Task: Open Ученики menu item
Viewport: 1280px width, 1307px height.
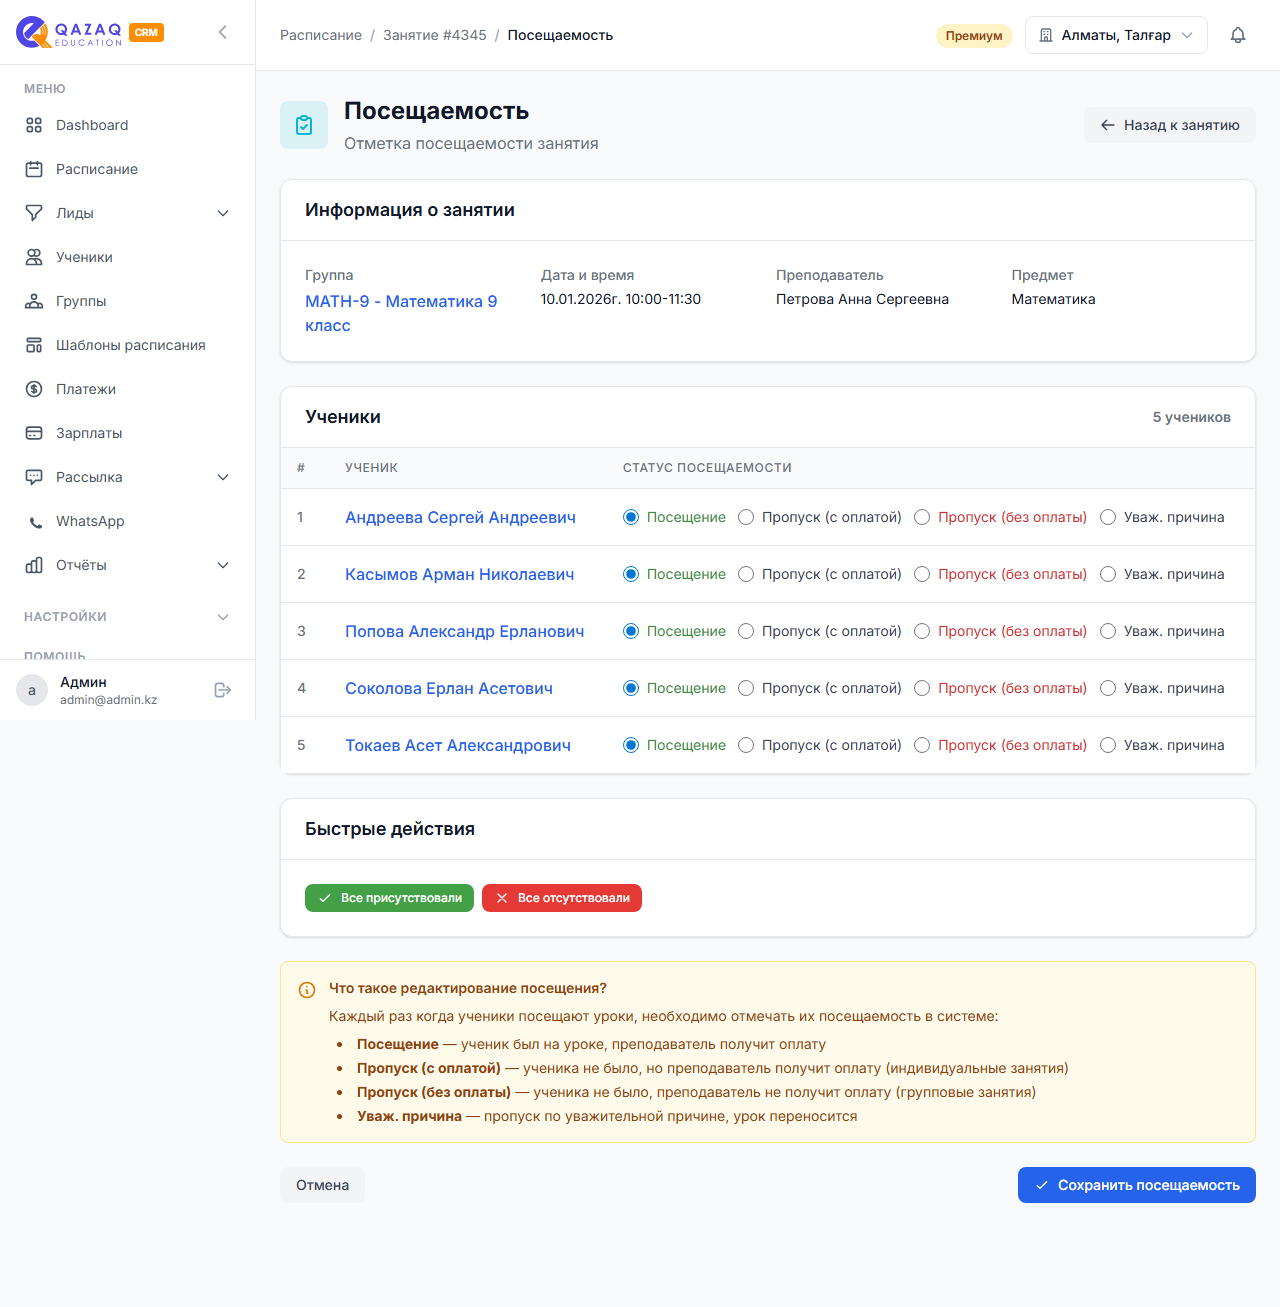Action: click(128, 257)
